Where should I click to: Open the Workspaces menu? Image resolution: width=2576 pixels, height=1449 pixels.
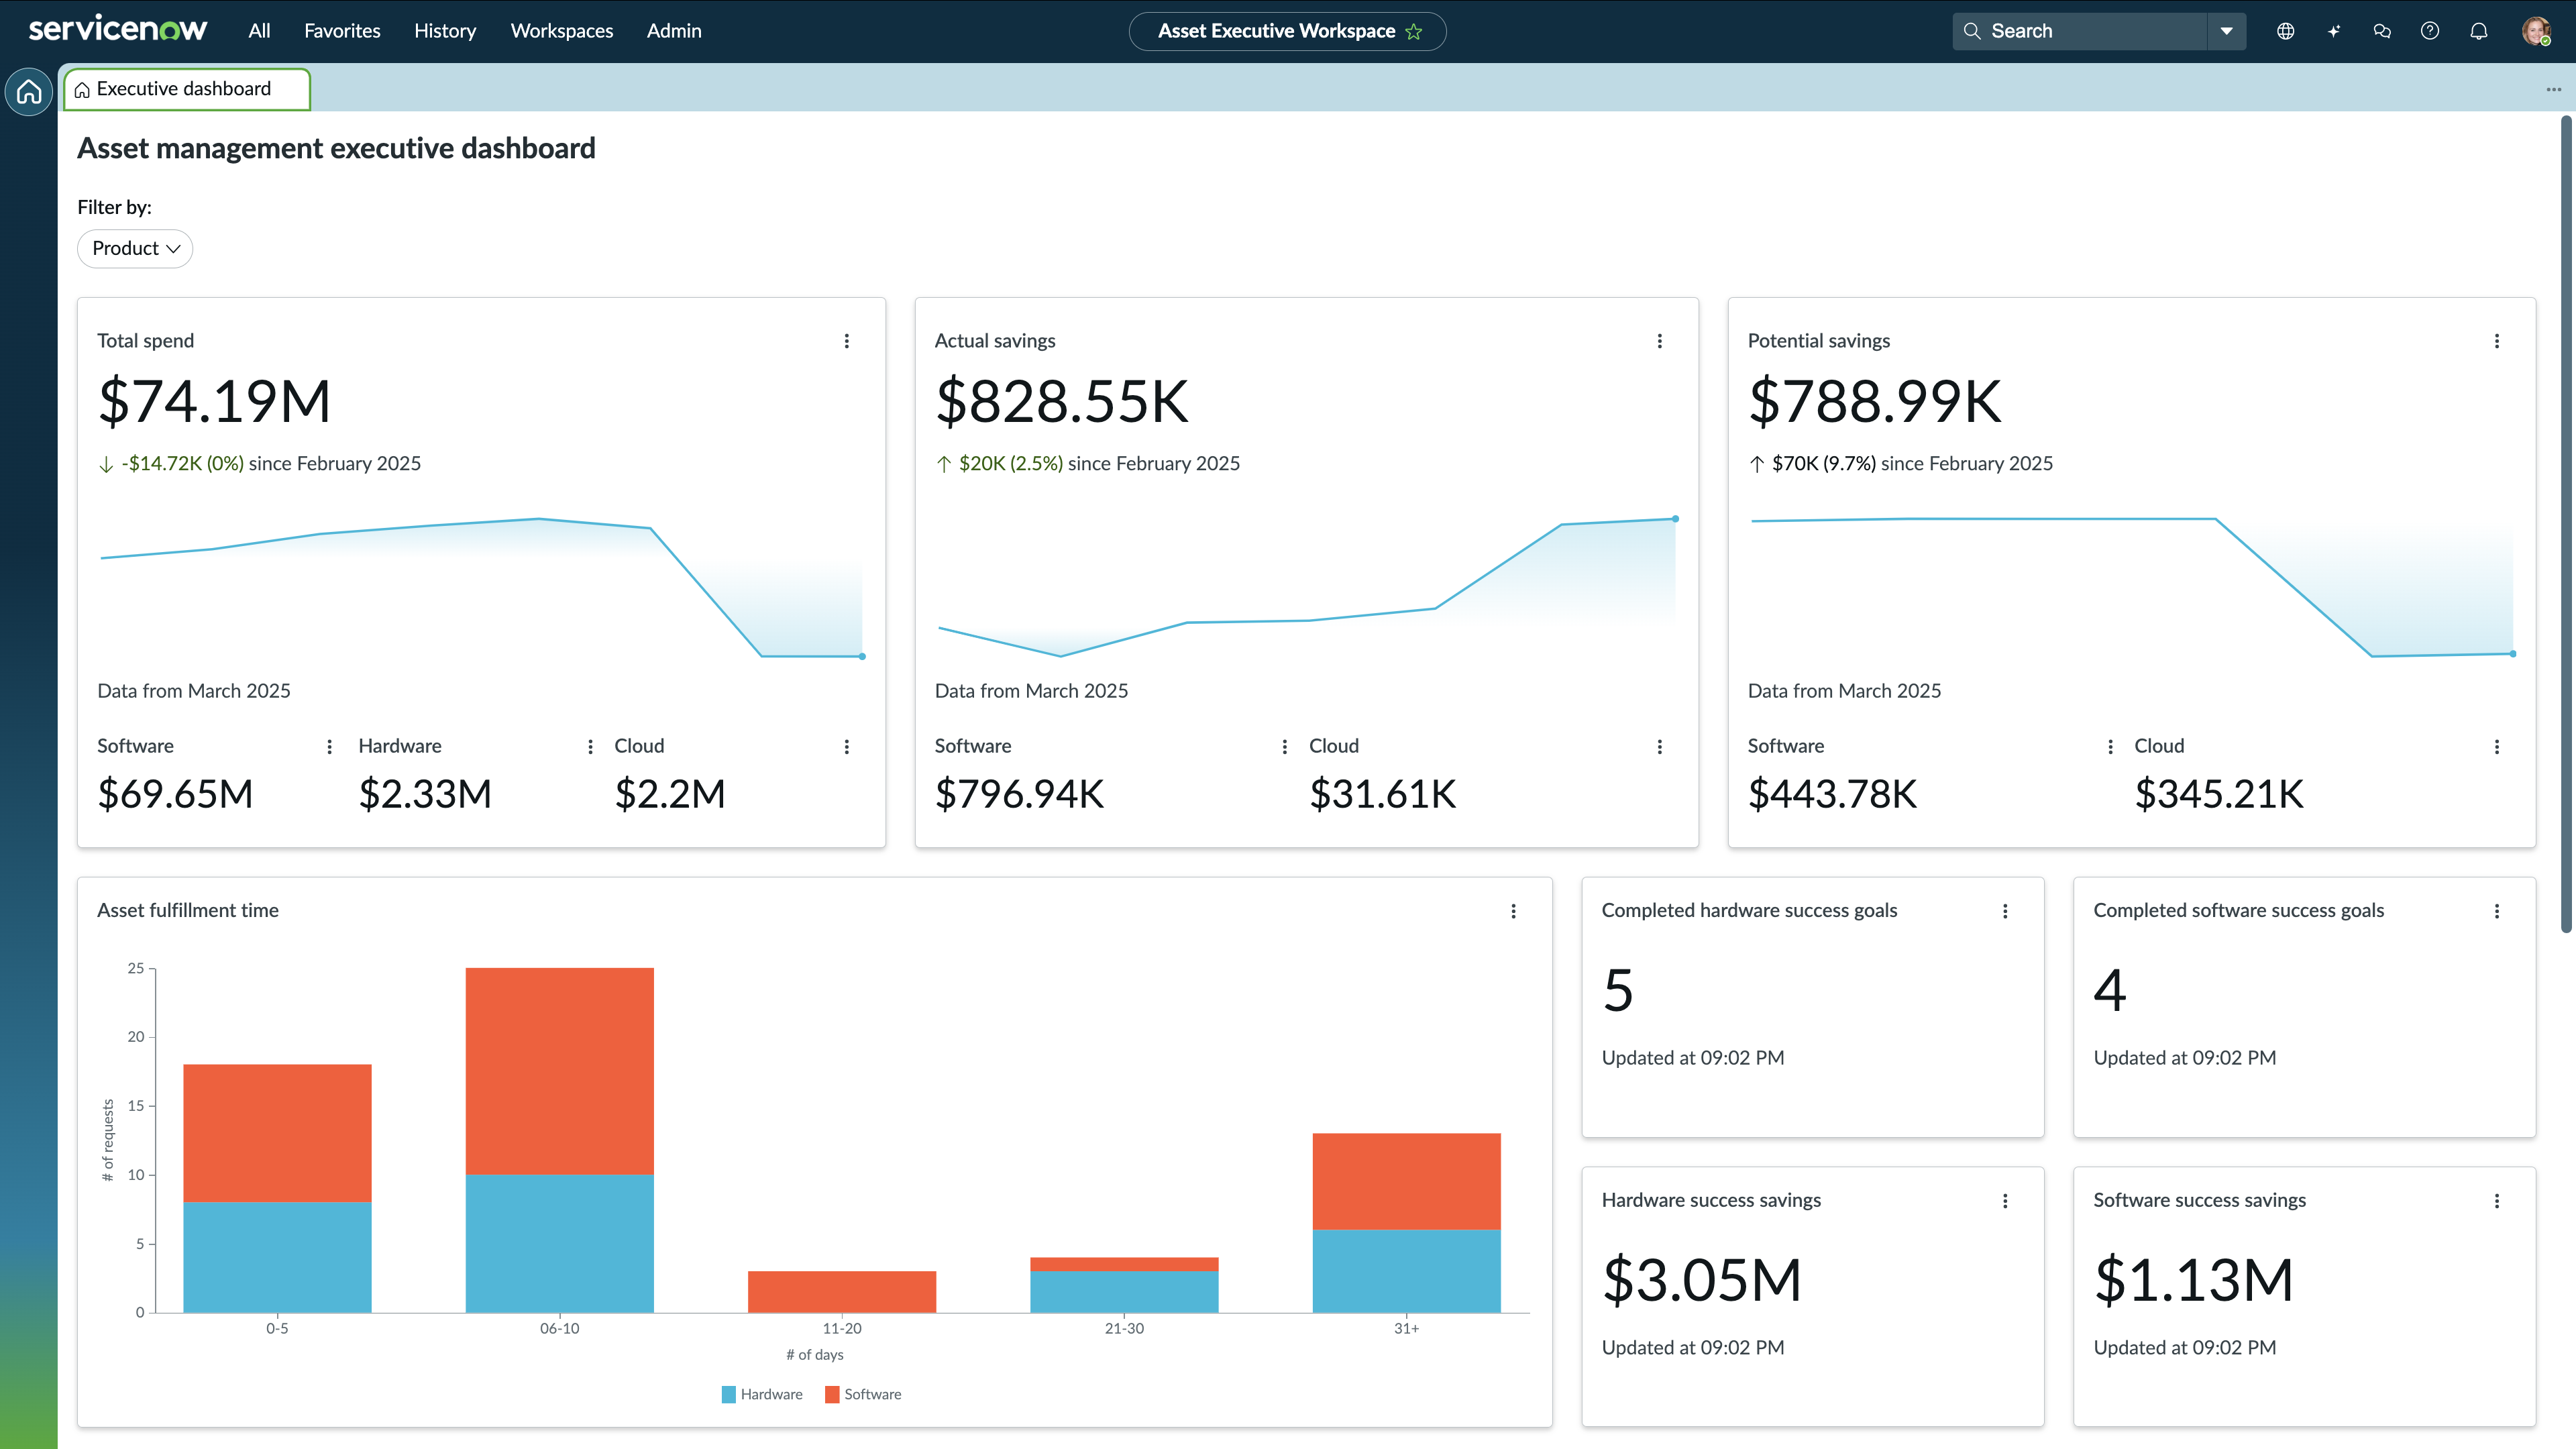[x=561, y=31]
